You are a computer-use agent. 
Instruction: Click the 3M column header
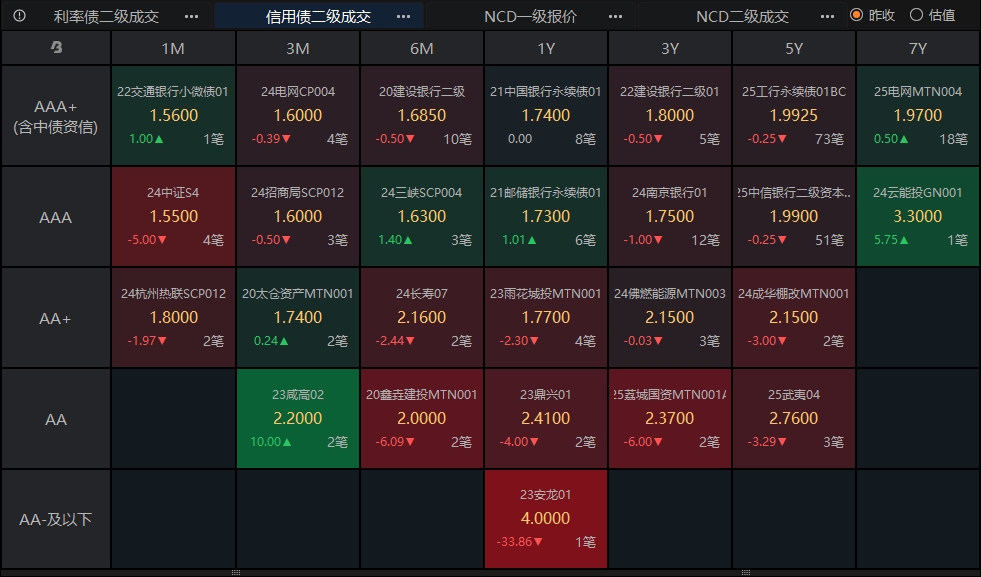tap(298, 48)
